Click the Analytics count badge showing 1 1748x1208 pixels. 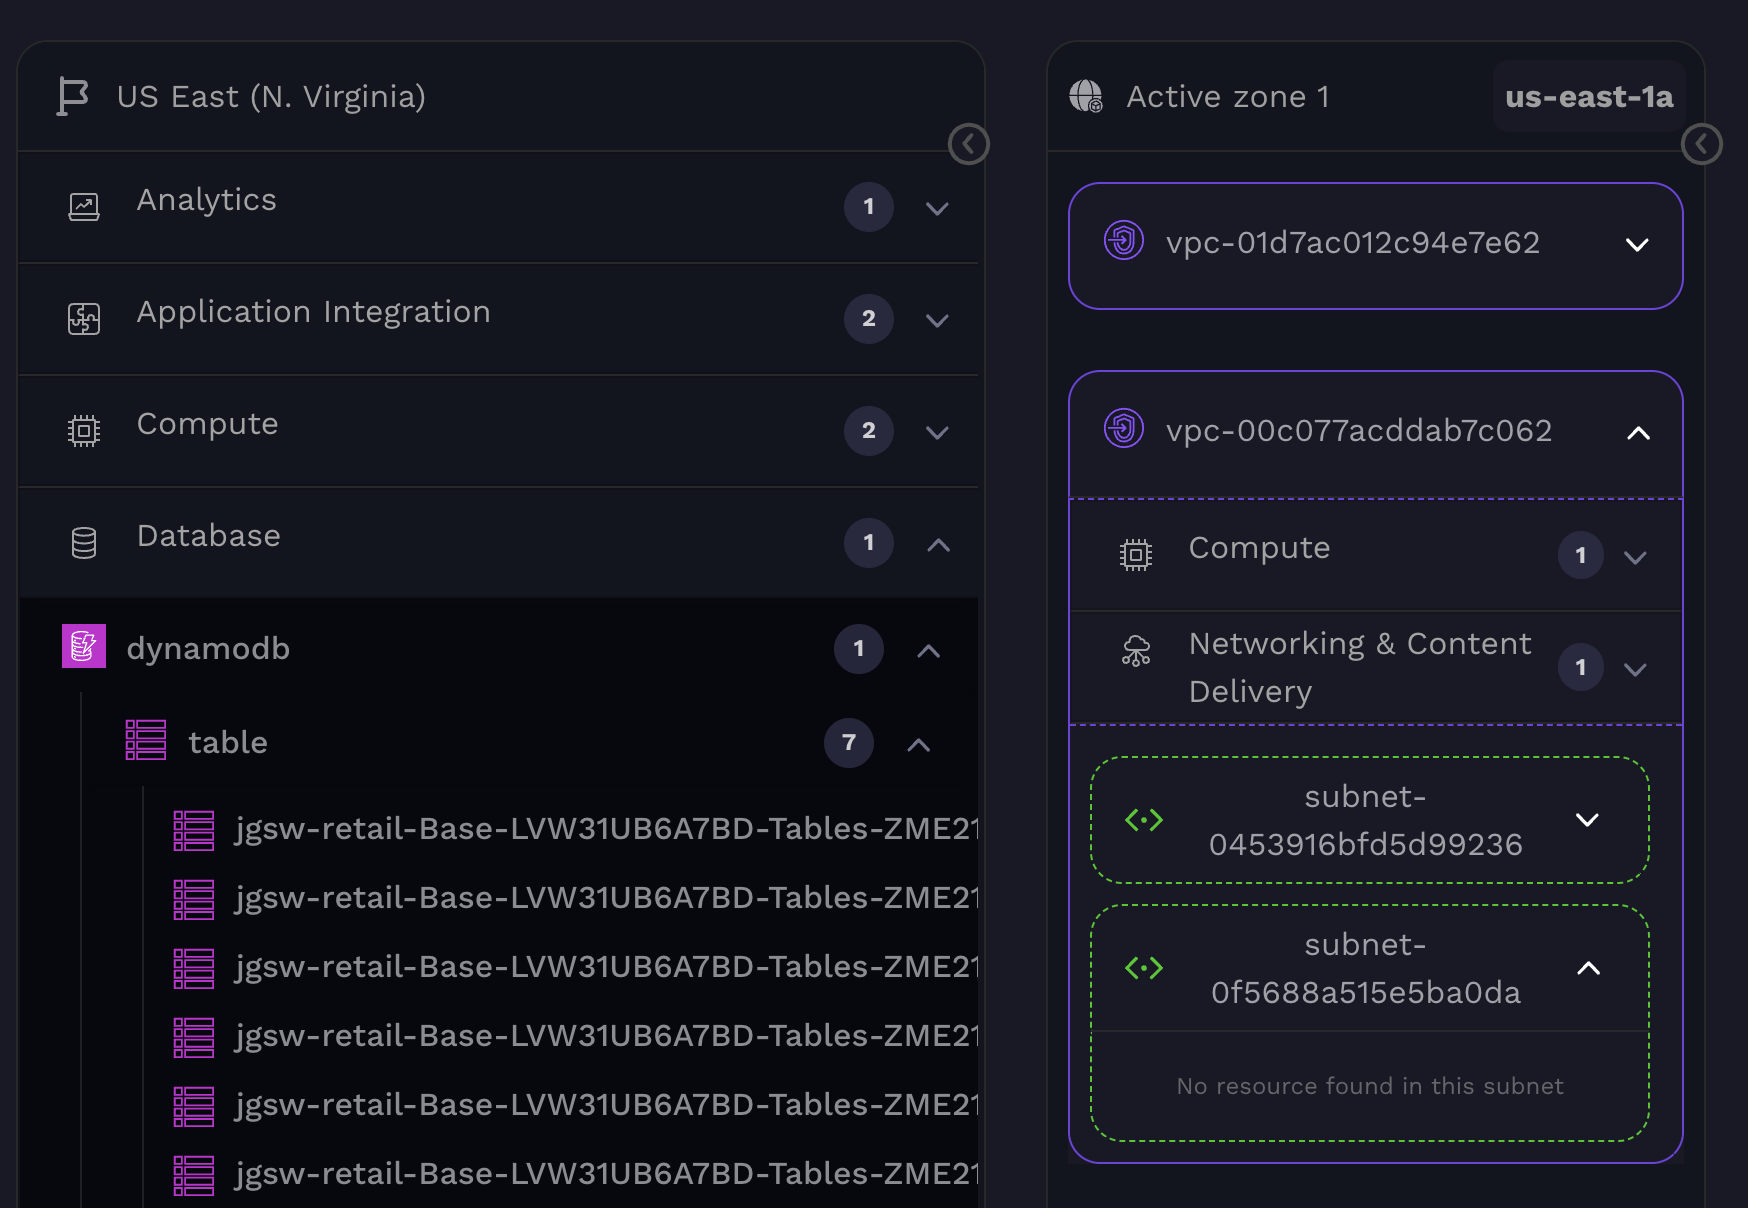pos(869,207)
